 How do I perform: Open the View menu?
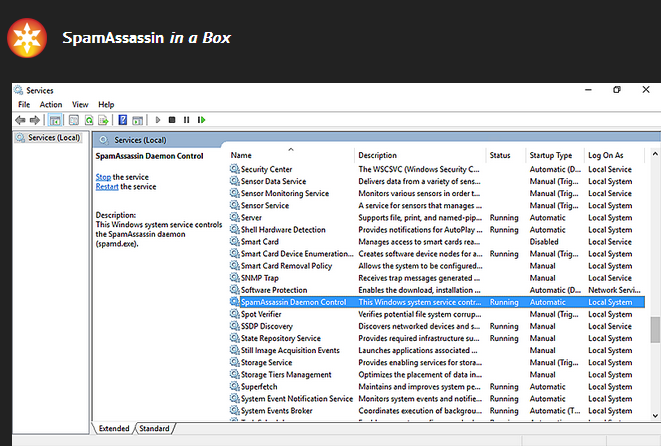pos(80,104)
